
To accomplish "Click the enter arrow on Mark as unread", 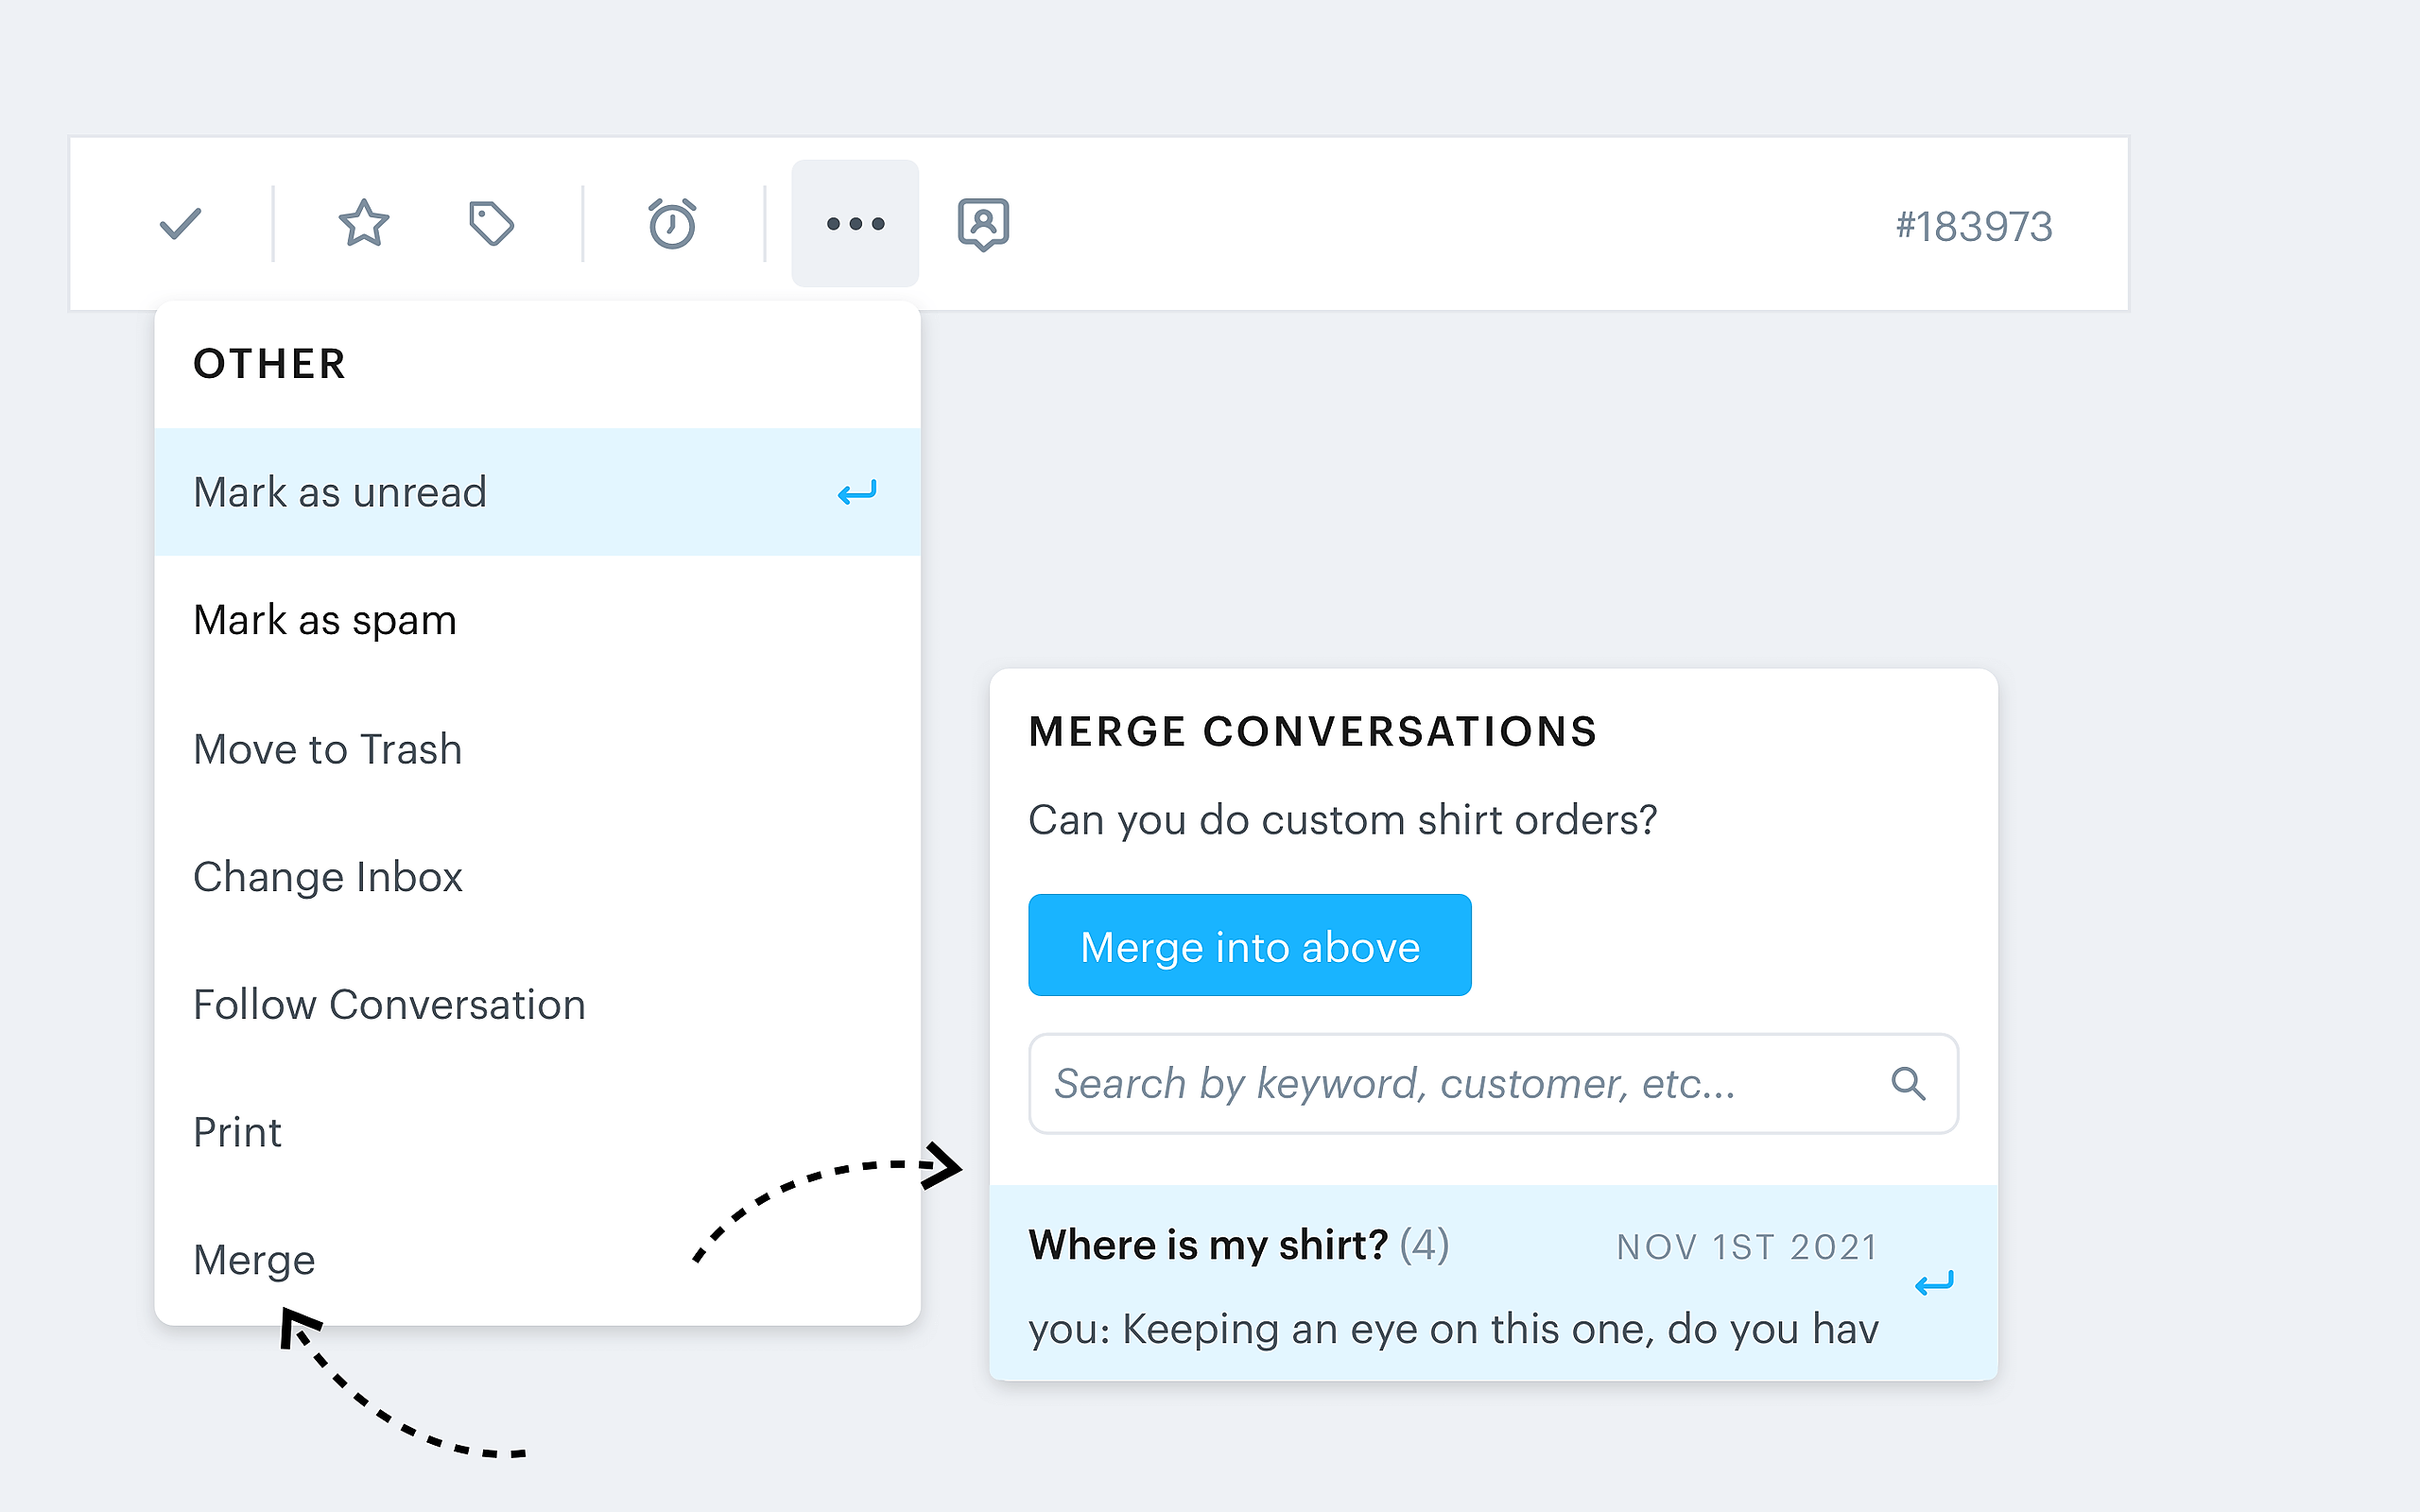I will (x=857, y=492).
